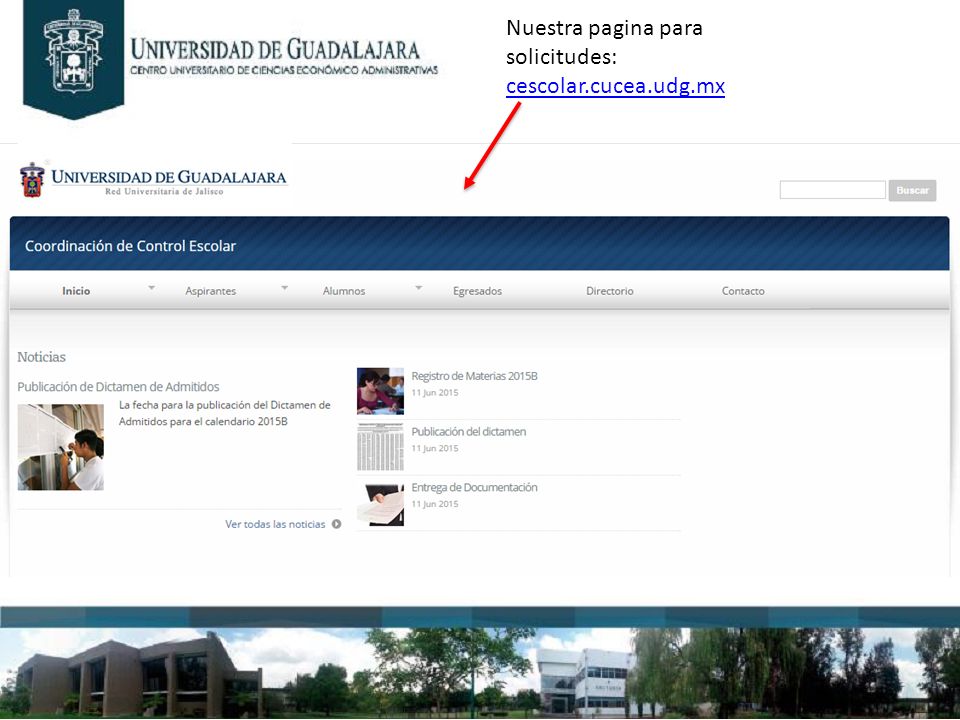Image resolution: width=960 pixels, height=720 pixels.
Task: Click the Centro Universitario de Ciencias Económico Administrativas text
Action: click(x=284, y=70)
